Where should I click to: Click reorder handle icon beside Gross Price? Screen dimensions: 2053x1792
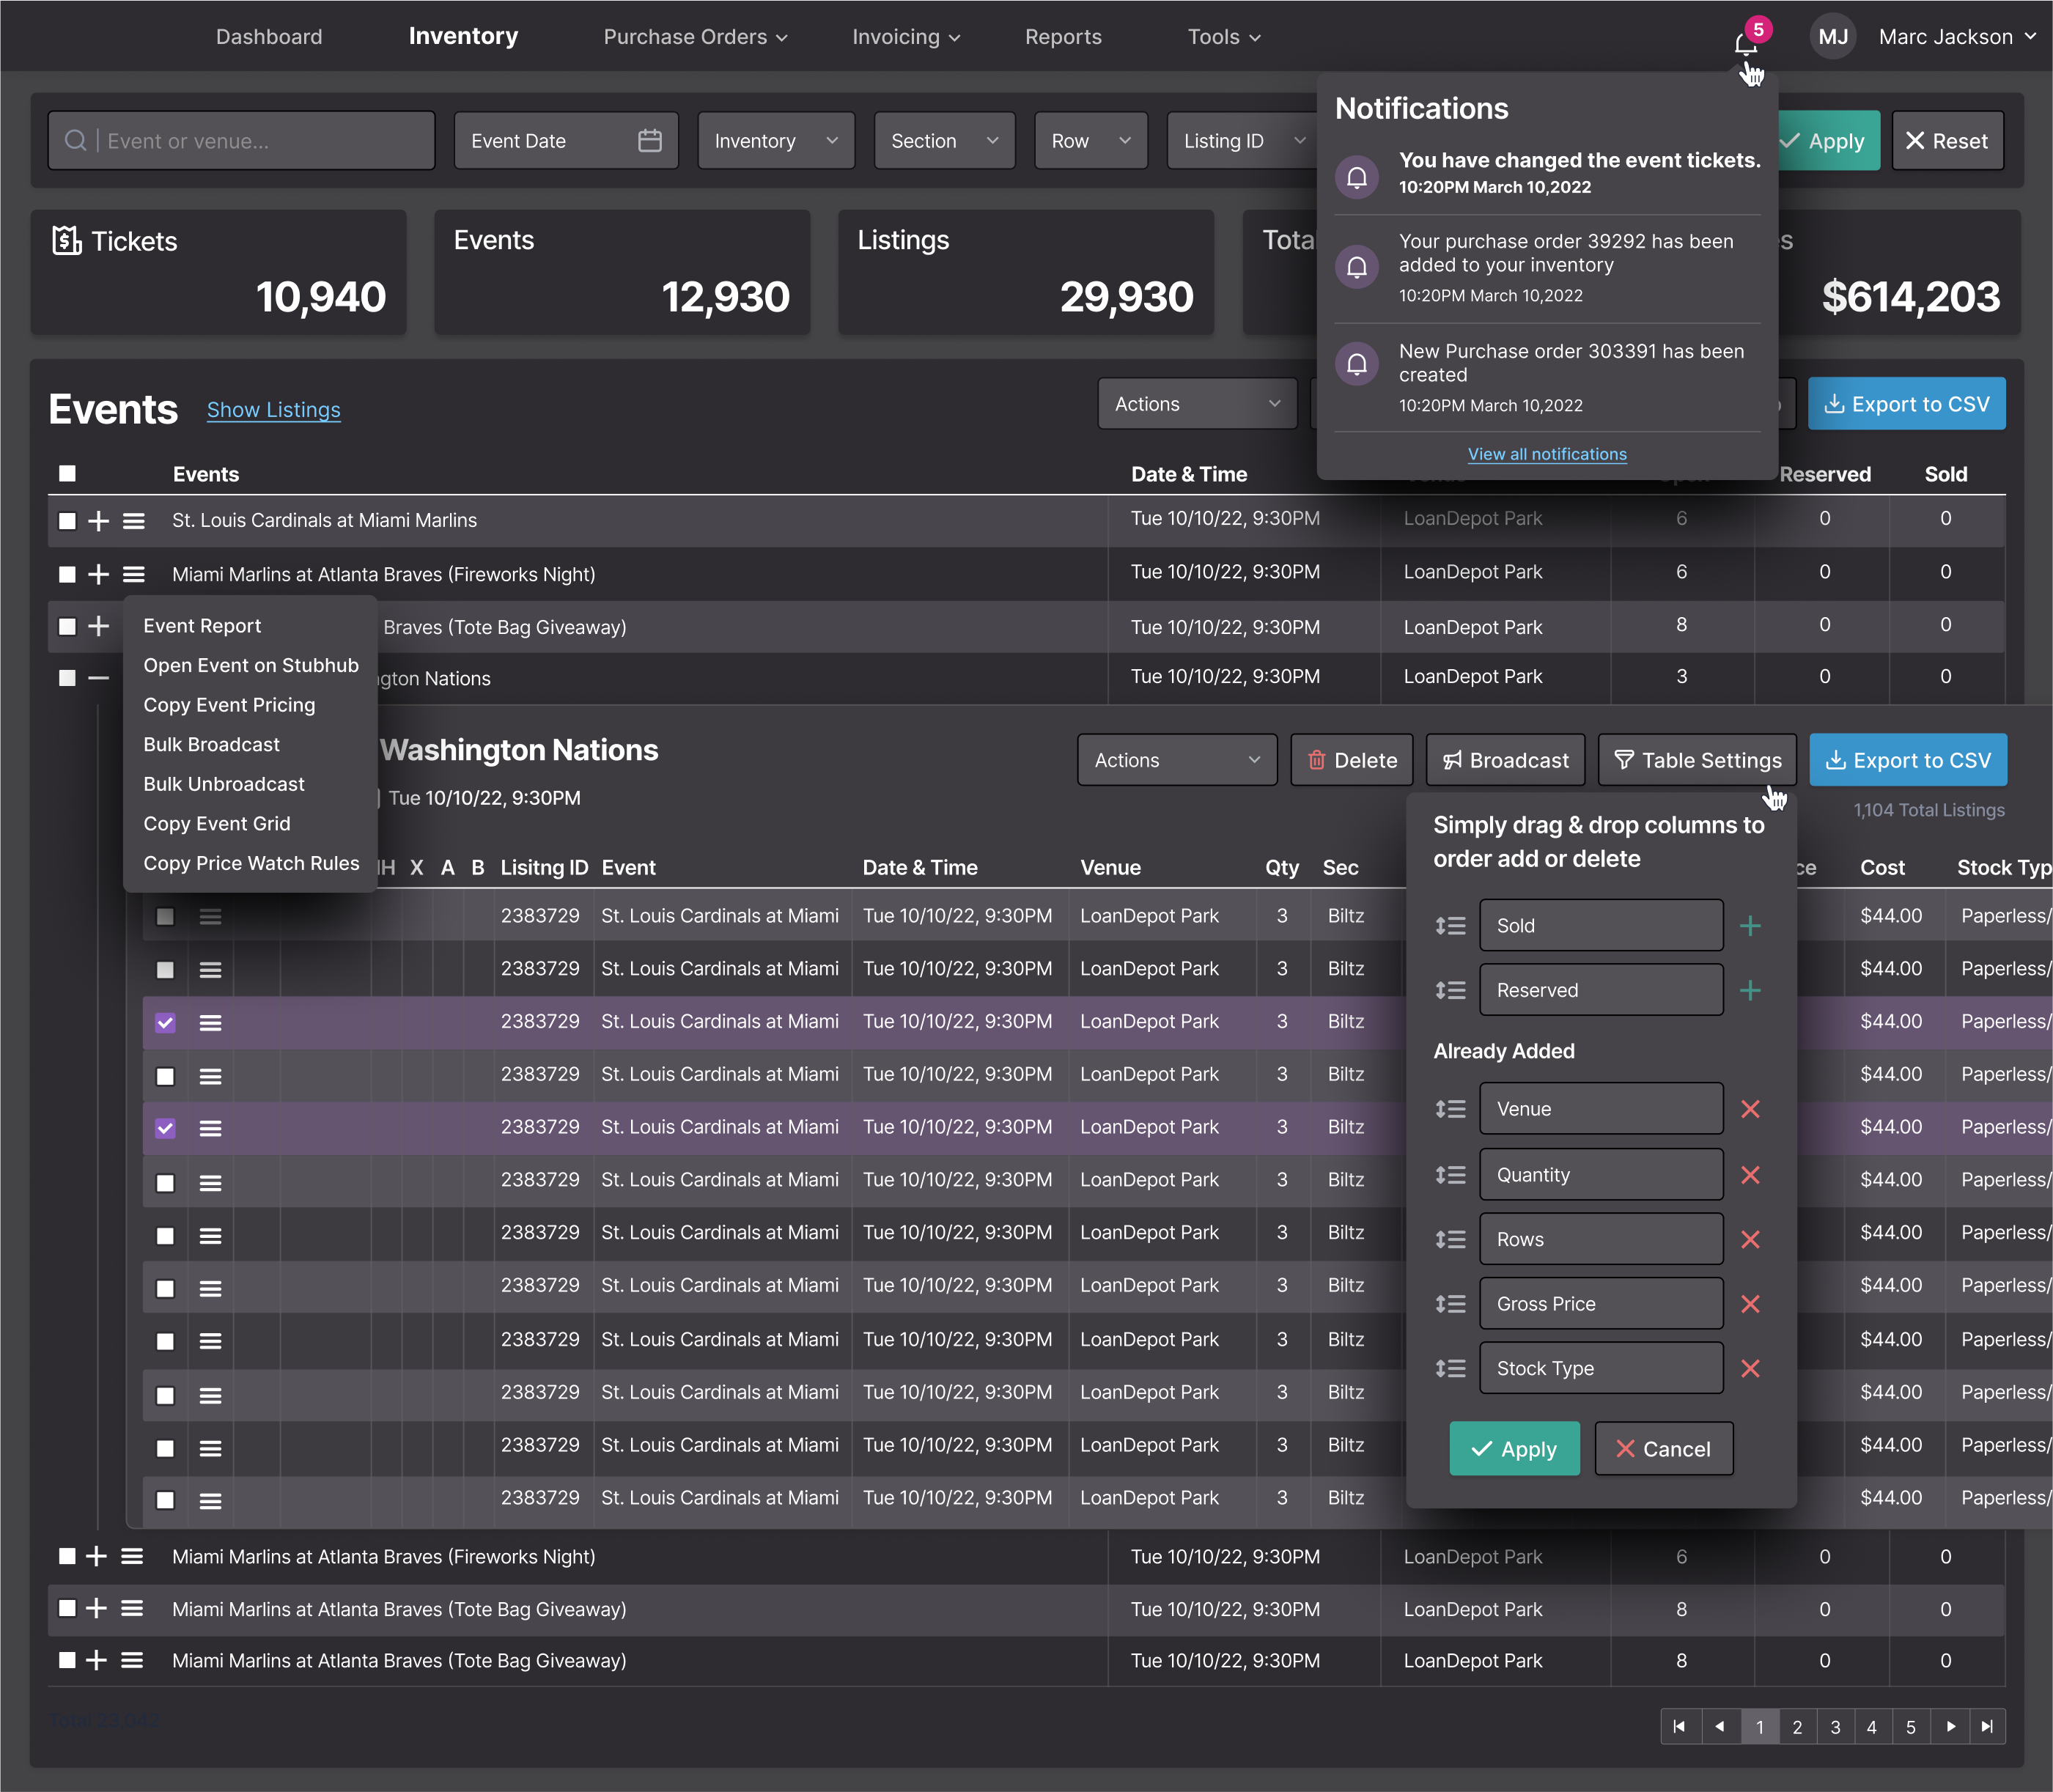pyautogui.click(x=1450, y=1304)
